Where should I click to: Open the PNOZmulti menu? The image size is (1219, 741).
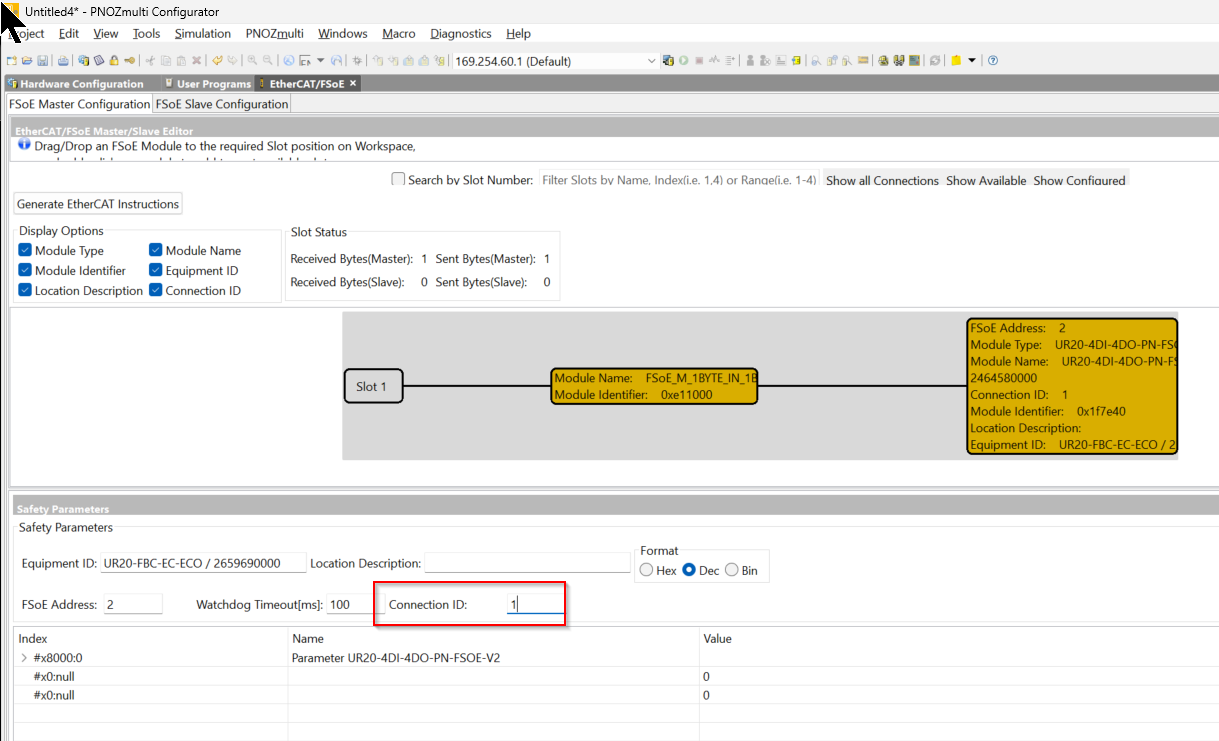click(275, 34)
